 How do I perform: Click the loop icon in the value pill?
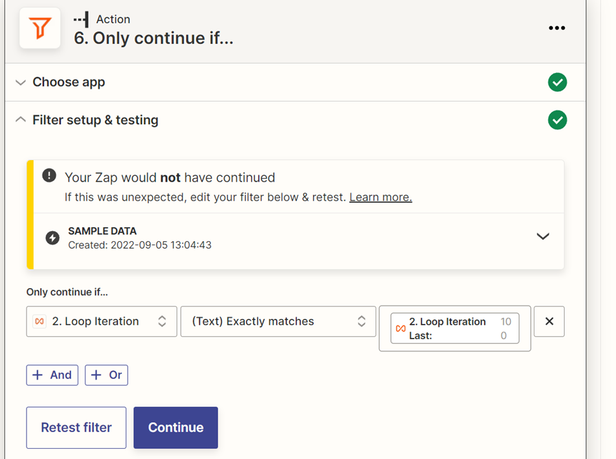coord(399,328)
